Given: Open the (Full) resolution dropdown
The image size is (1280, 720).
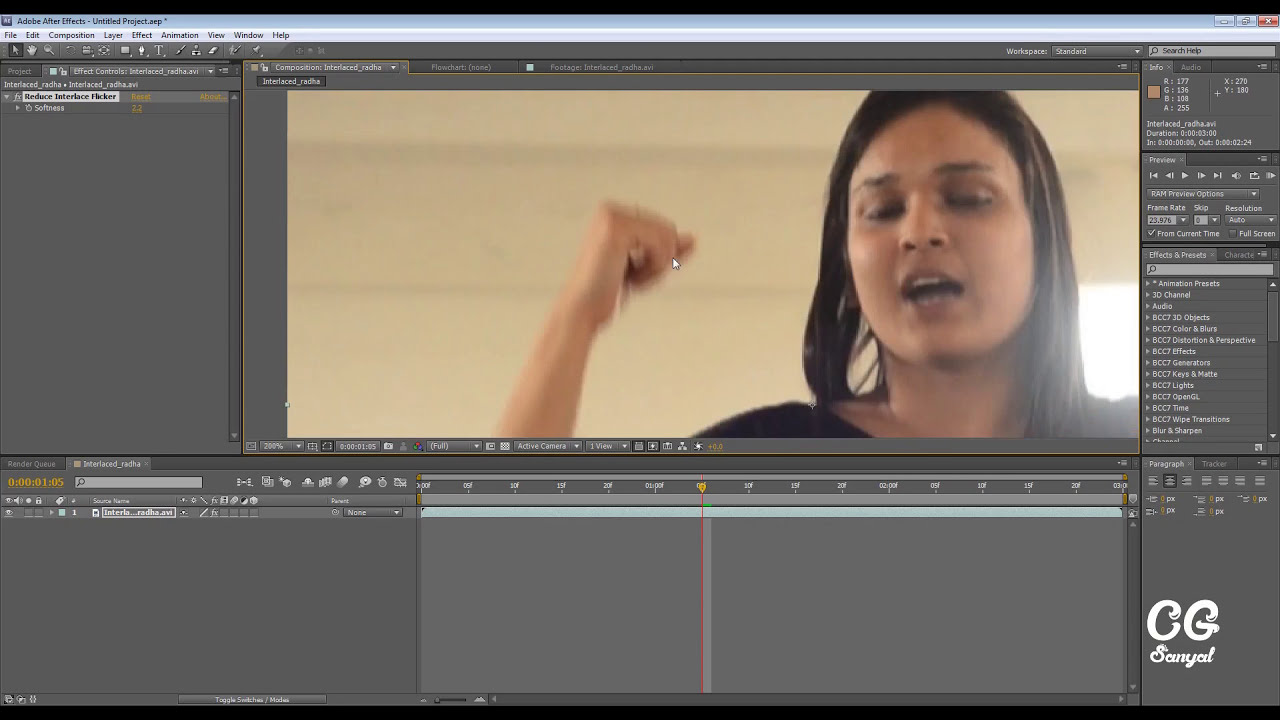Looking at the screenshot, I should [x=455, y=446].
